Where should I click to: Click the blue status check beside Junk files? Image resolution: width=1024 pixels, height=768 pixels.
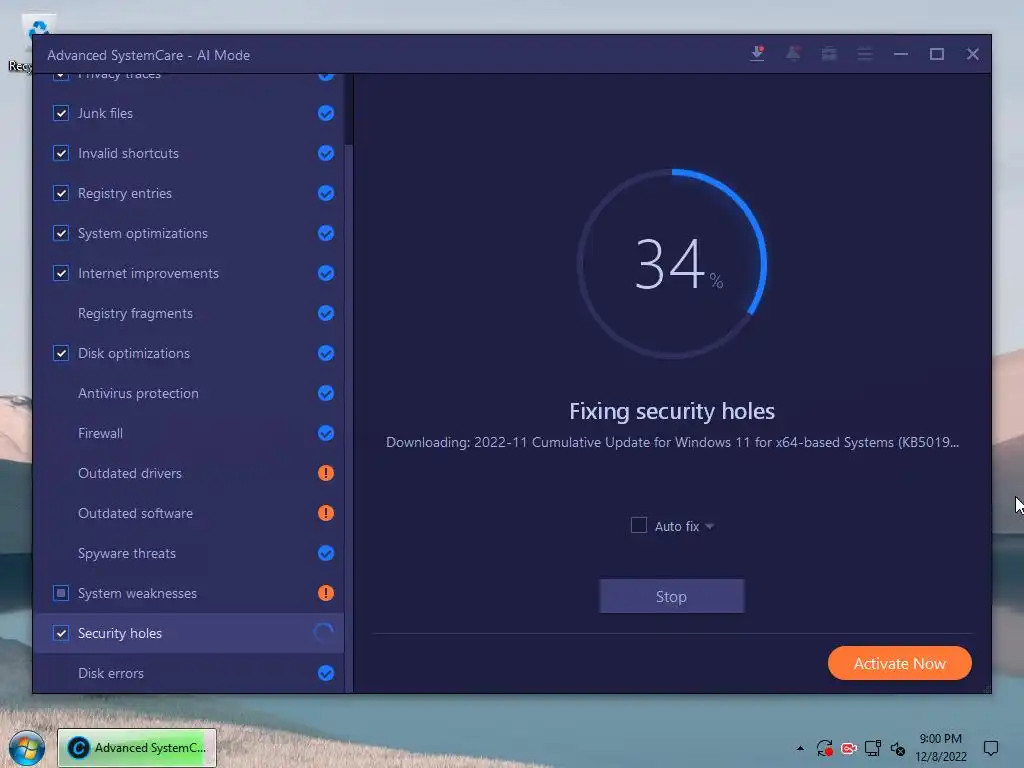tap(326, 113)
